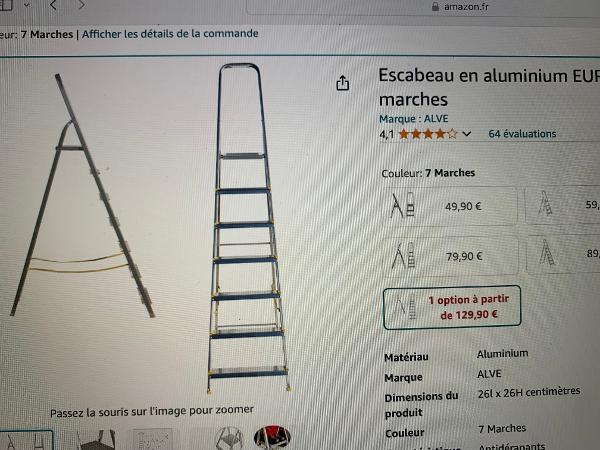Viewport: 600px width, 450px height.
Task: Expand the rating breakdown chevron
Action: (x=466, y=134)
